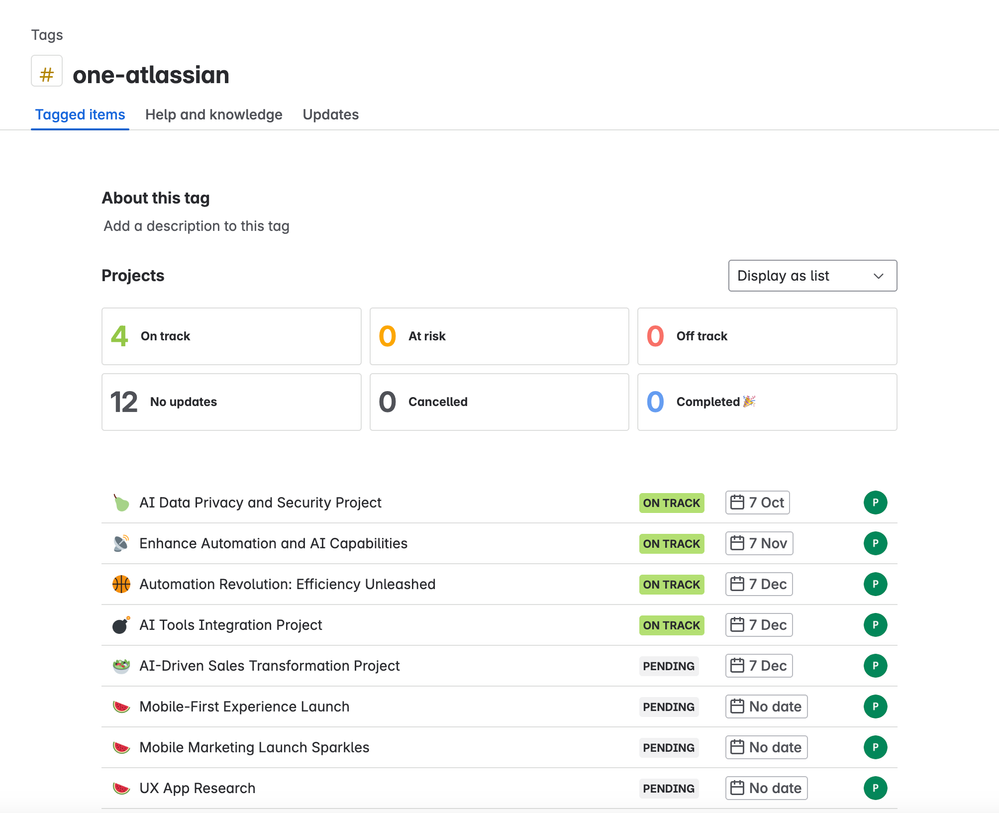Open the 7 Dec date of AI-Driven Sales Transformation
Viewport: 999px width, 813px height.
759,666
